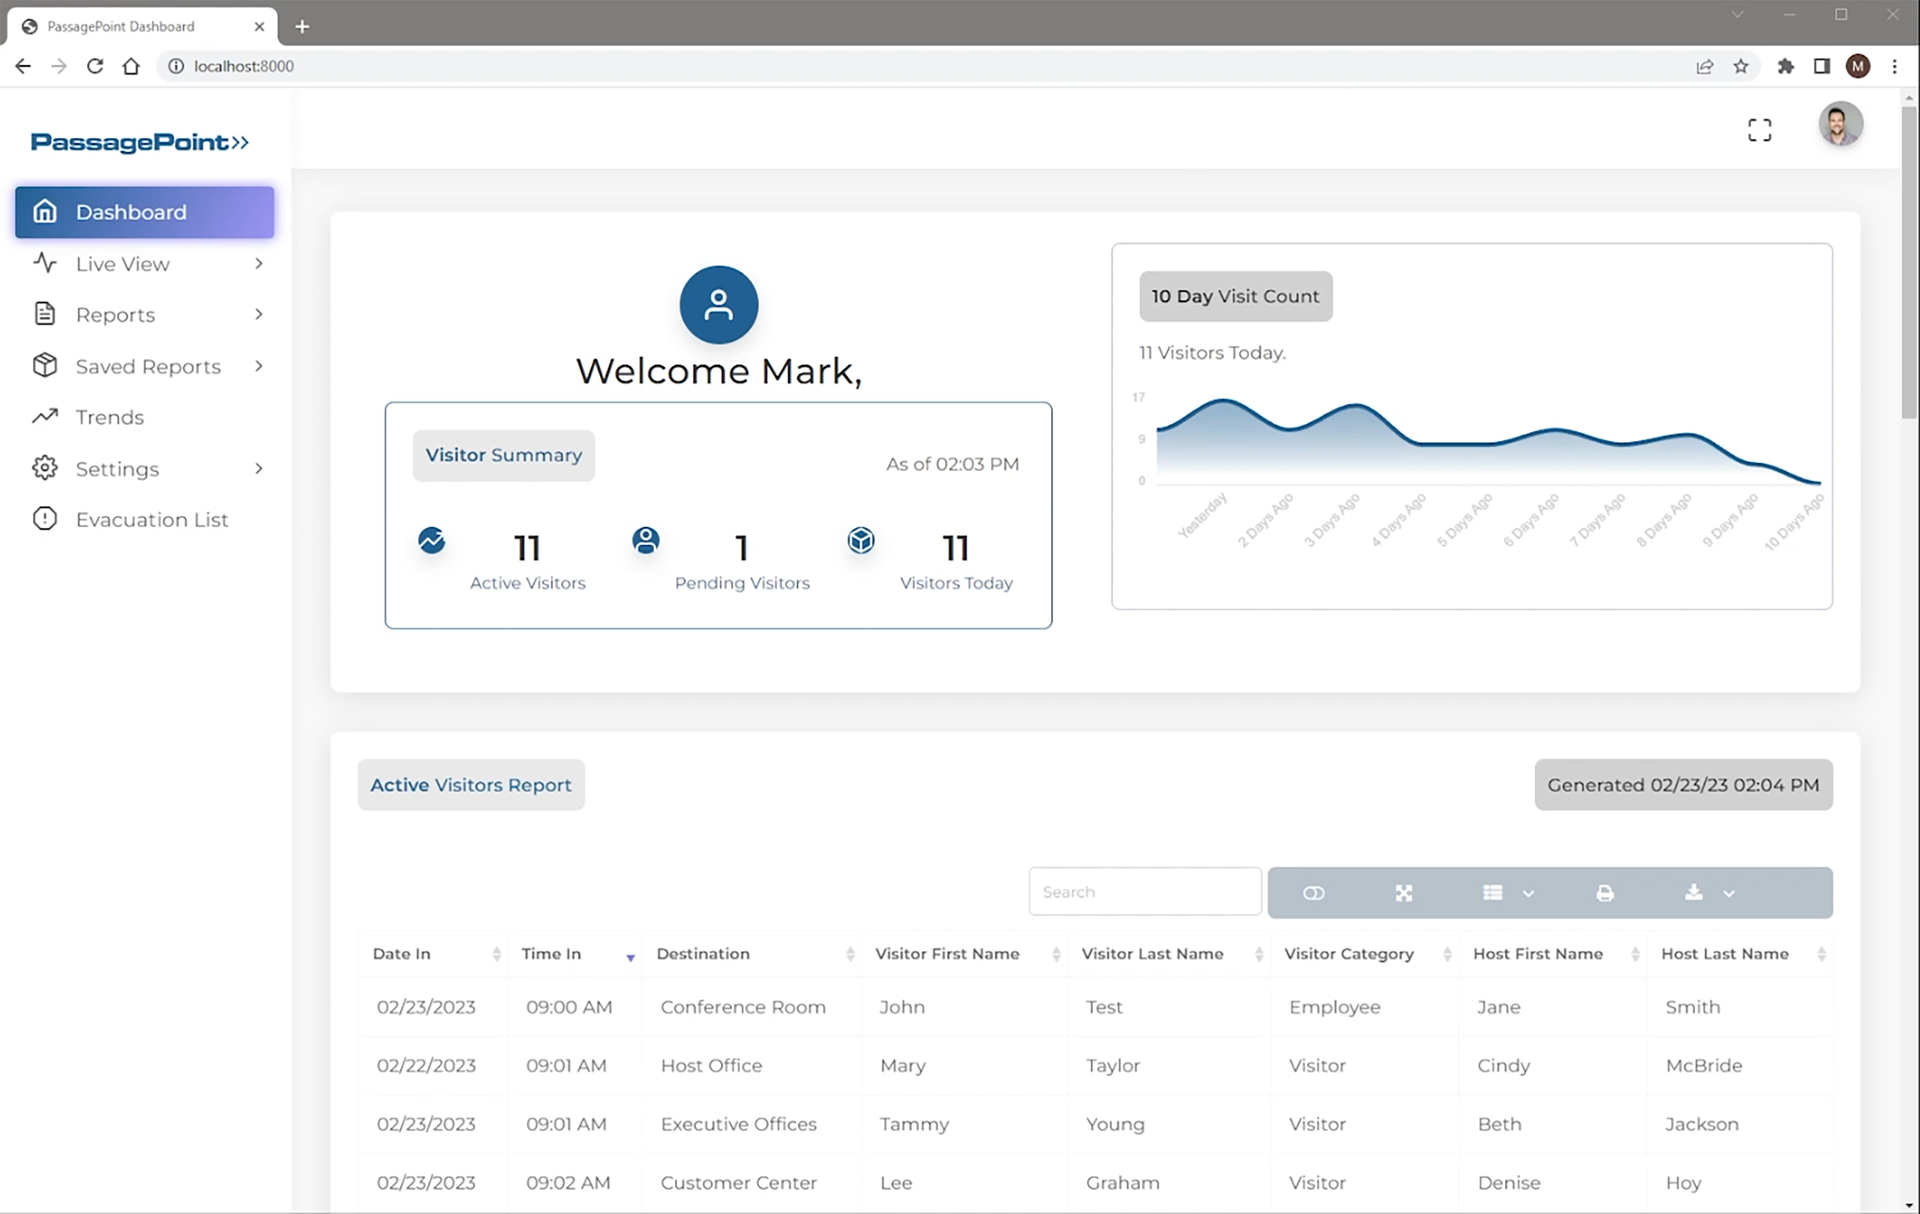Click the Saved Reports box icon
Screen dimensions: 1920x1214
[45, 365]
